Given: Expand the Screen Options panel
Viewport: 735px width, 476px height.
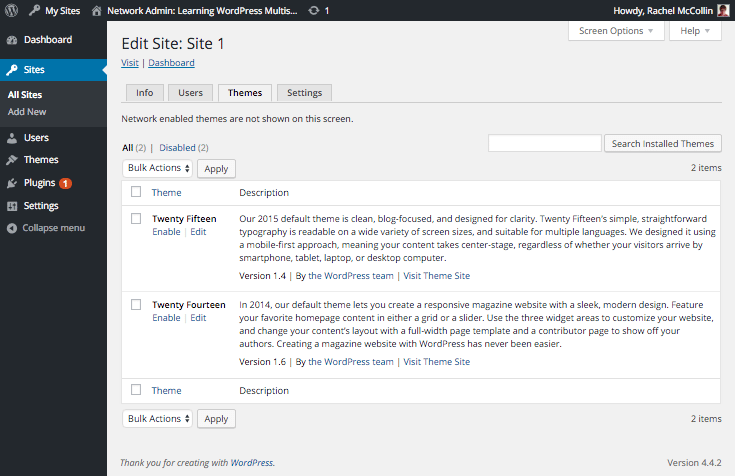Looking at the screenshot, I should 616,31.
